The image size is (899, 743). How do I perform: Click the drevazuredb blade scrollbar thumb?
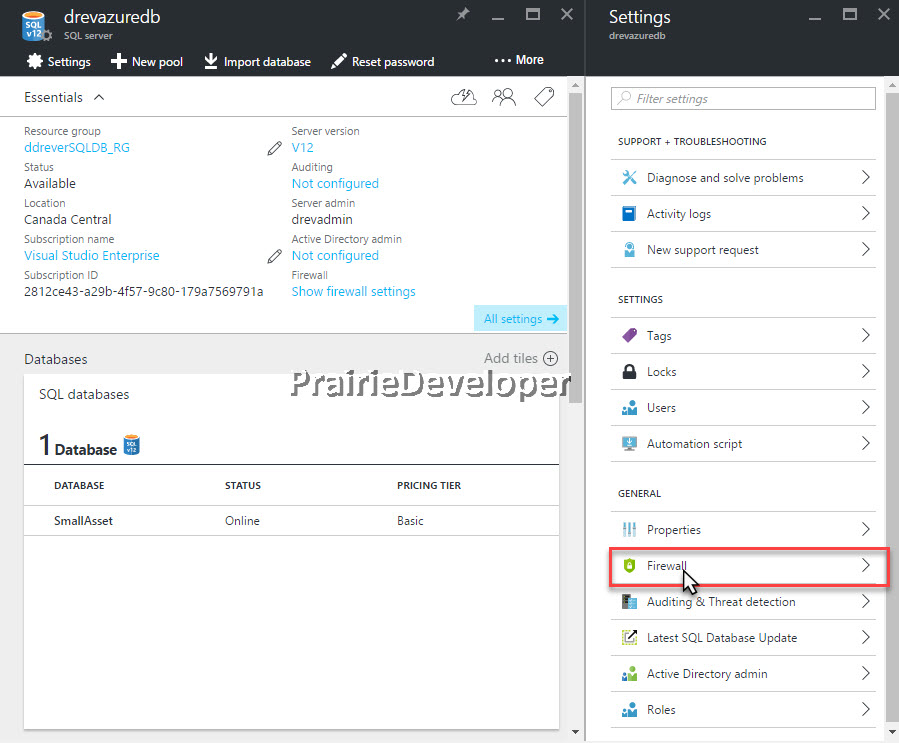point(575,247)
